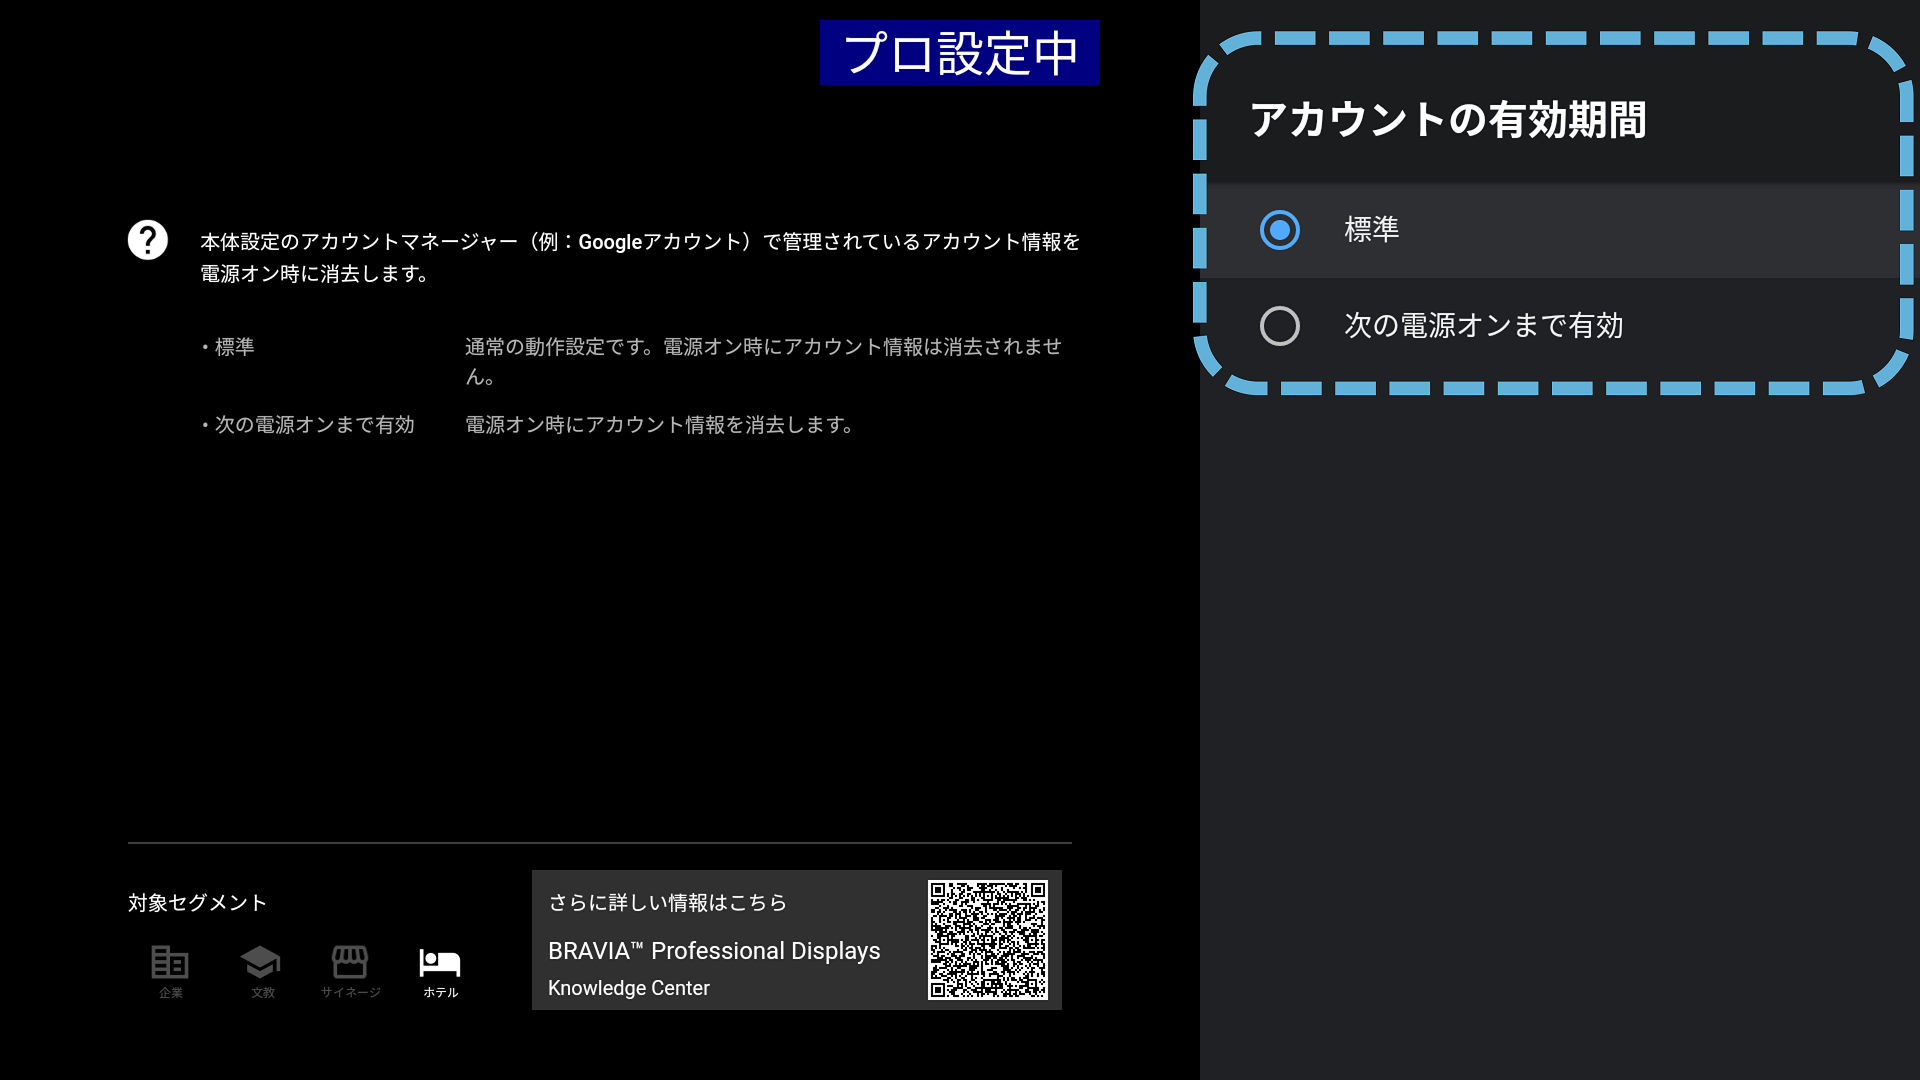1920x1080 pixels.
Task: Click 次の電源オンまで有効 bullet in description
Action: tap(314, 425)
